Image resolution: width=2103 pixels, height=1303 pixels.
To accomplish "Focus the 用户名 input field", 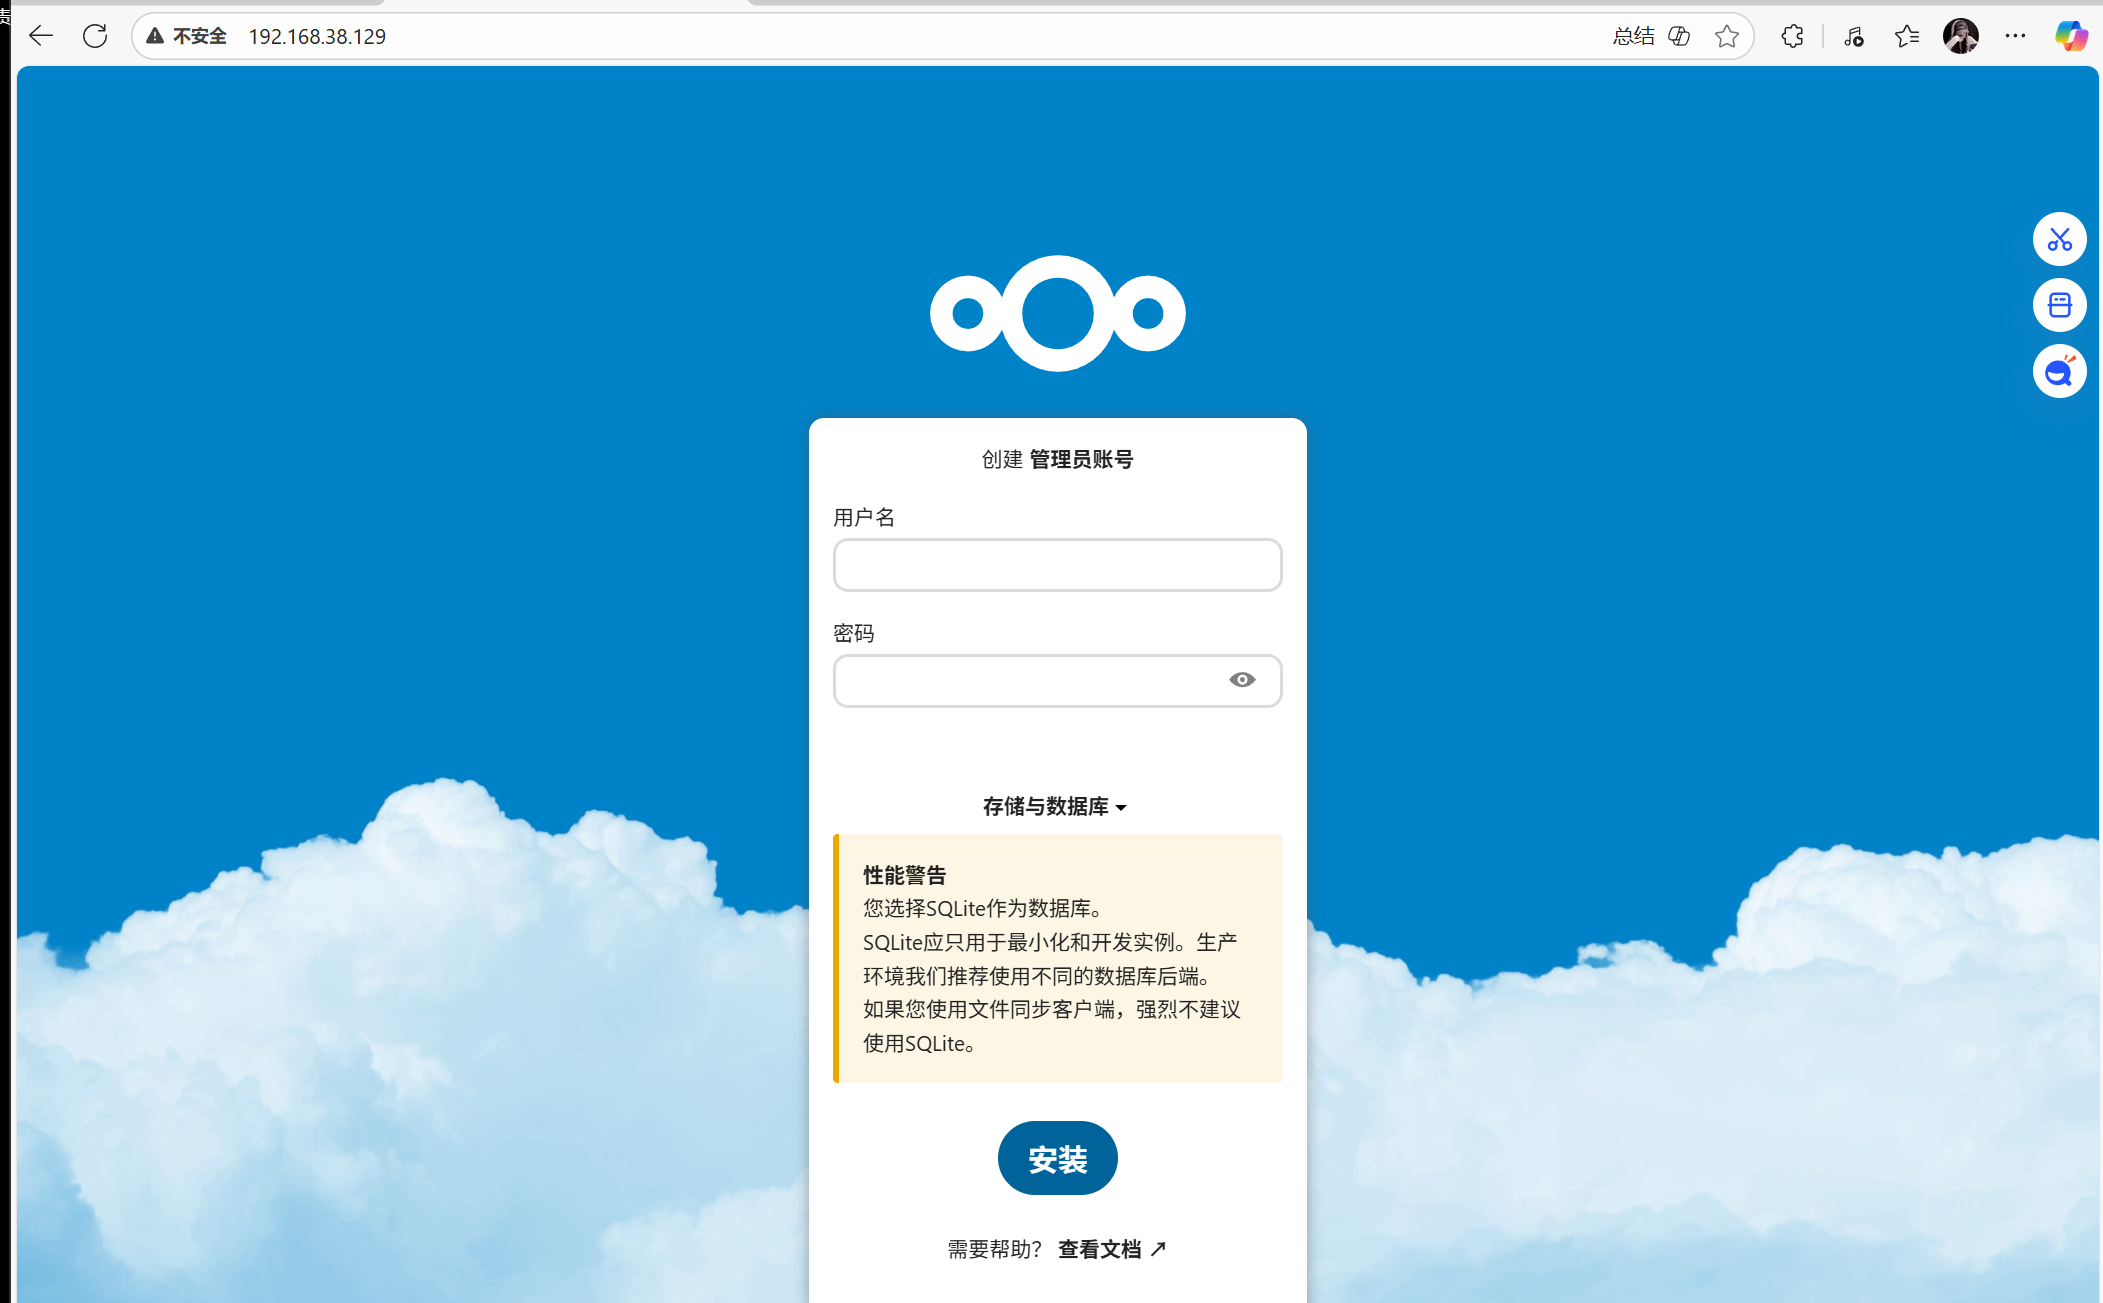I will point(1057,565).
